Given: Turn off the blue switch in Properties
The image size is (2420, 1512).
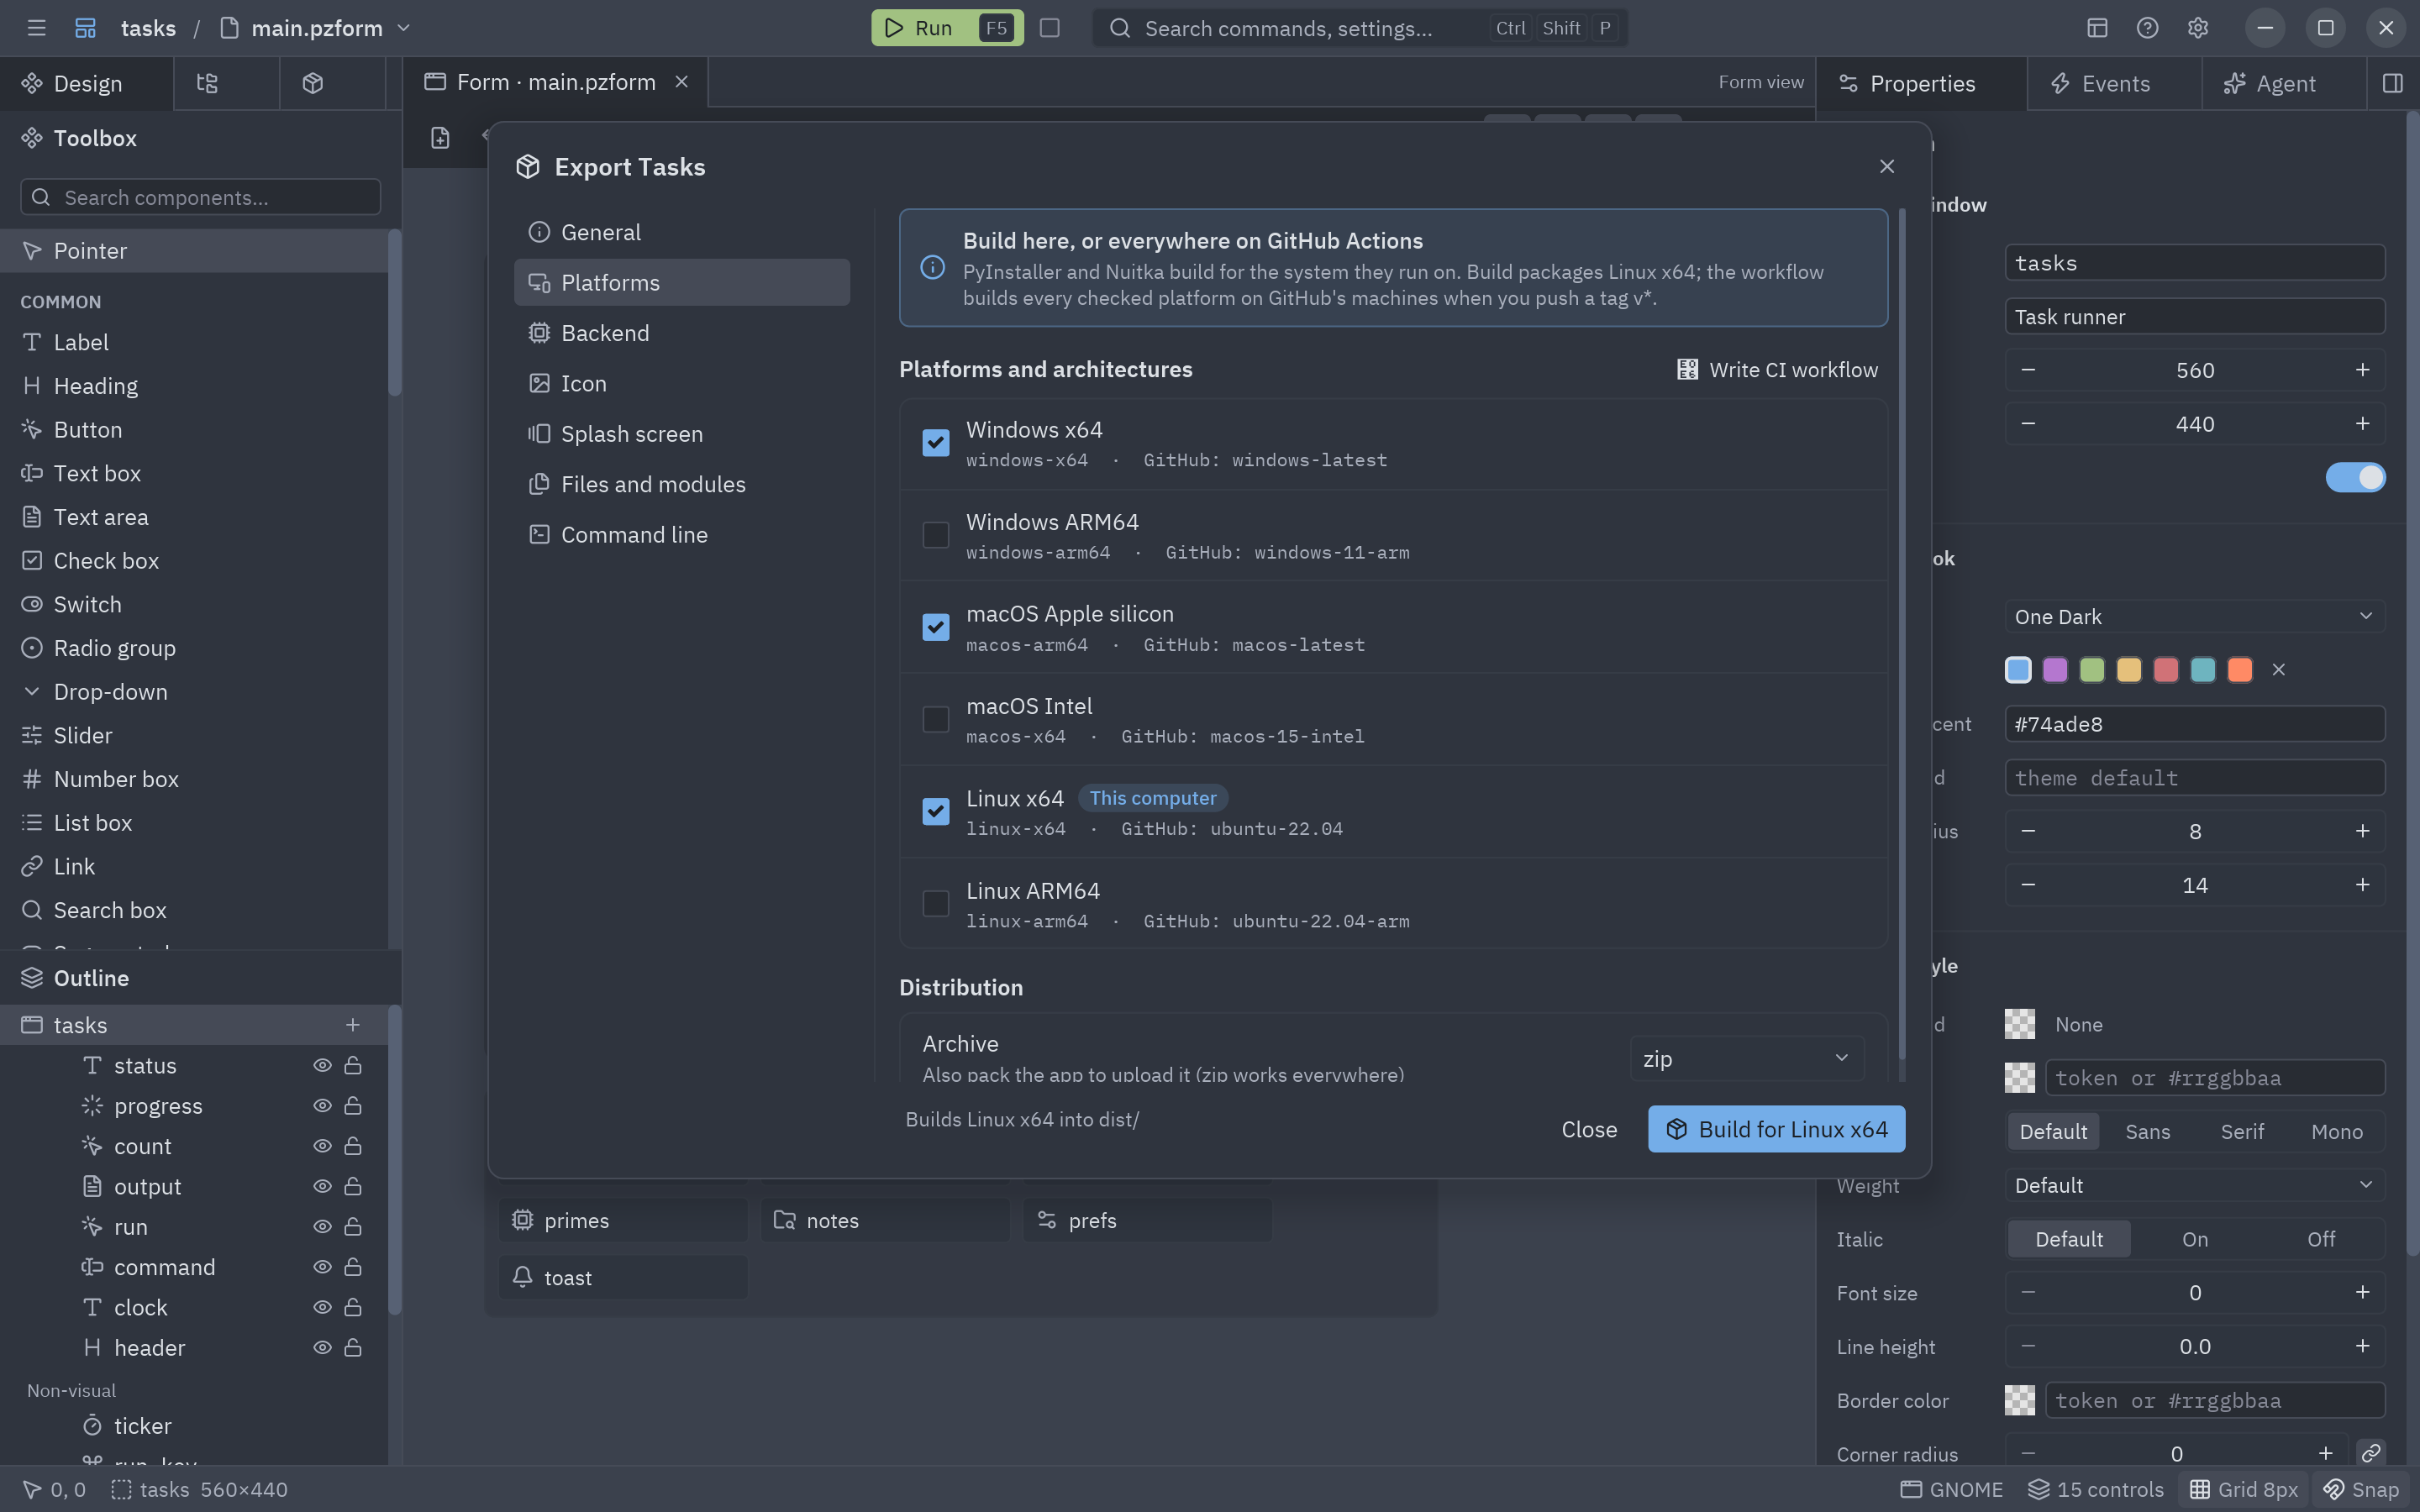Looking at the screenshot, I should coord(2355,478).
